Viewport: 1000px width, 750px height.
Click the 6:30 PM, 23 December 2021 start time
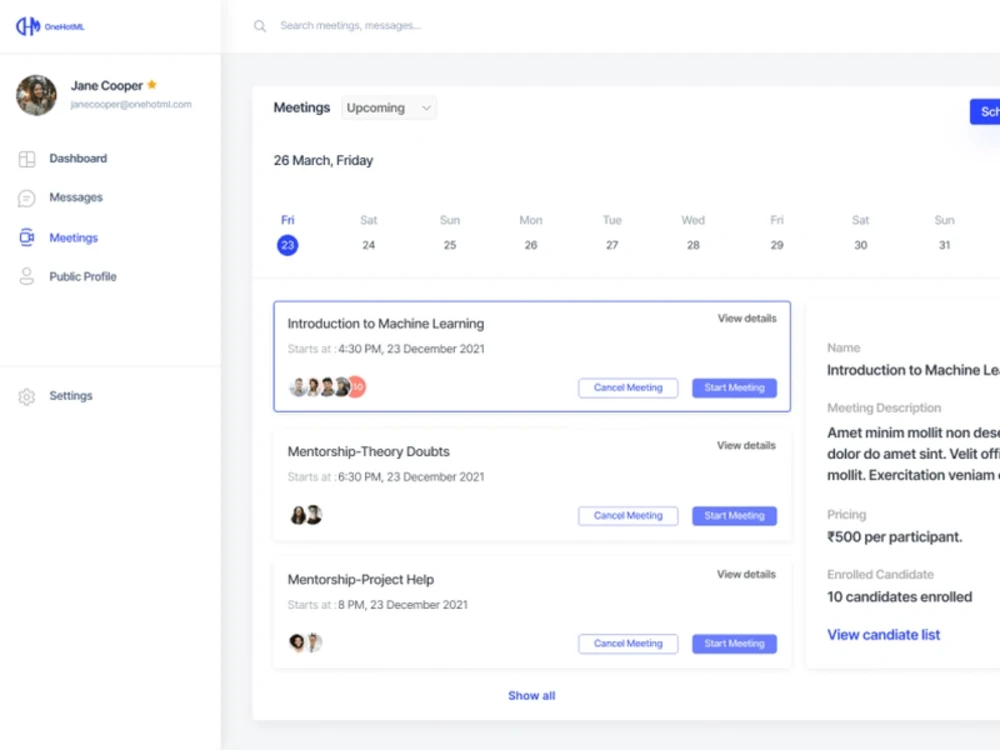tap(411, 477)
